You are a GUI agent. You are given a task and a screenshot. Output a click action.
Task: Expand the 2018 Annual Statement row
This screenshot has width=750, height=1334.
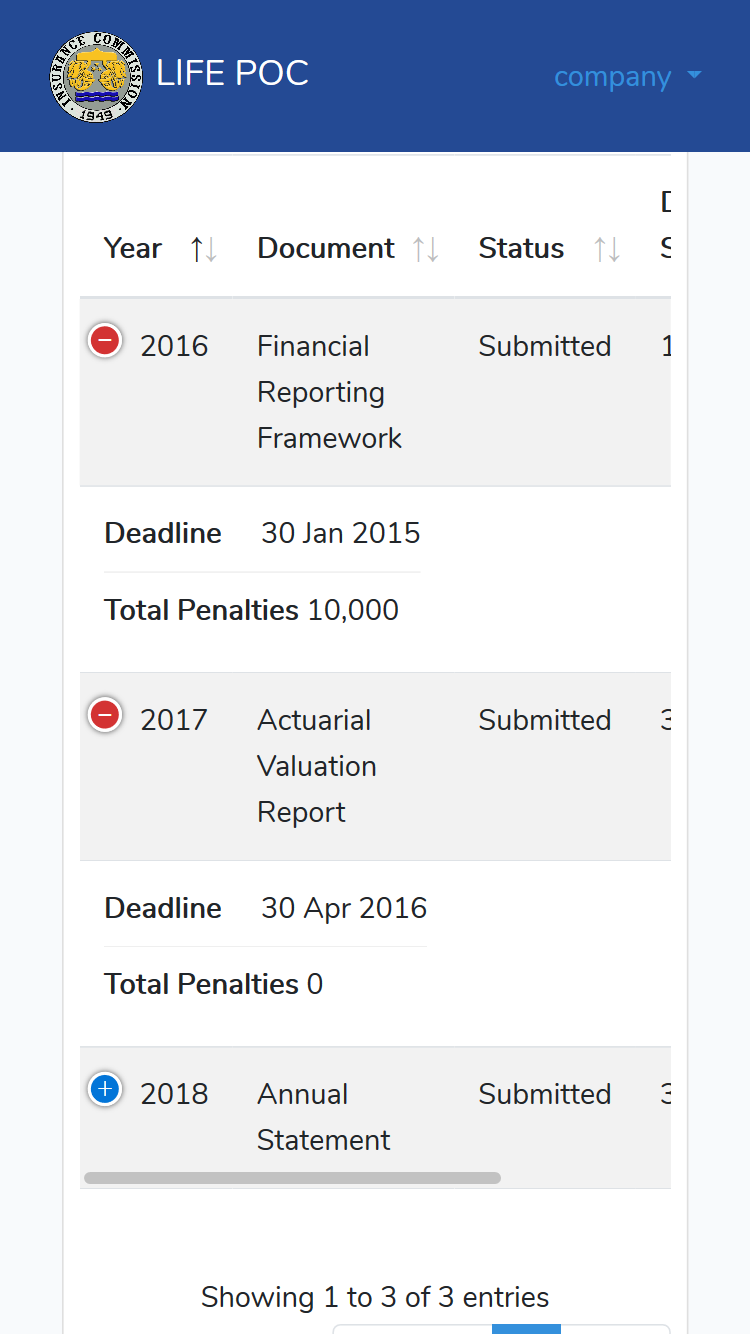click(x=105, y=1089)
